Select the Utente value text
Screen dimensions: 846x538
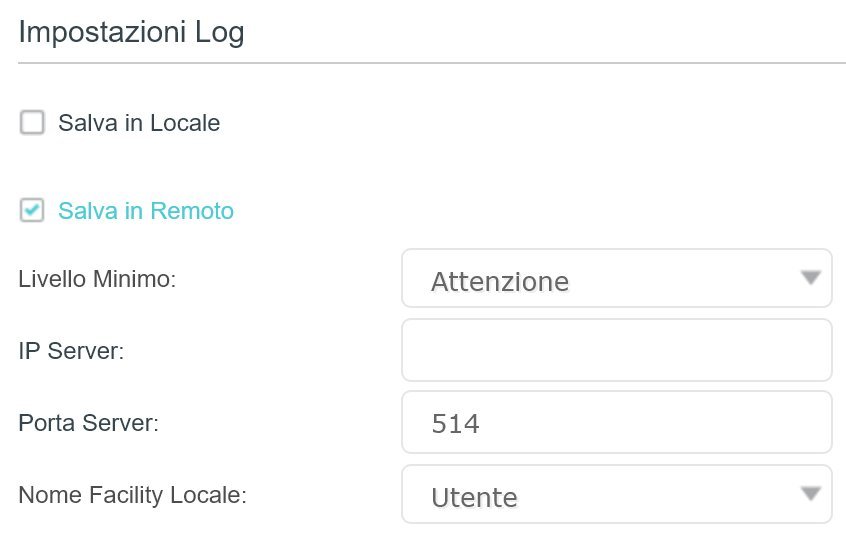point(474,497)
